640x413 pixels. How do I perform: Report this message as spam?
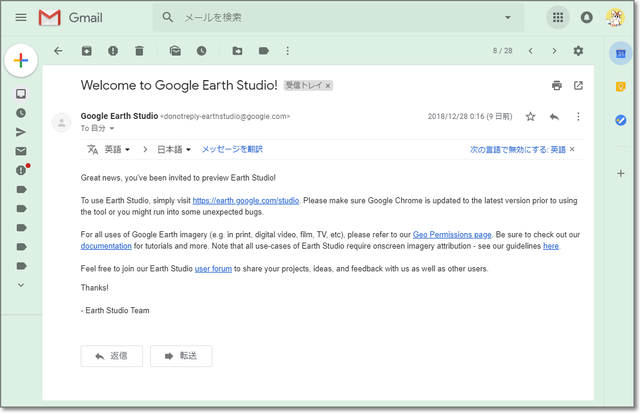(113, 51)
